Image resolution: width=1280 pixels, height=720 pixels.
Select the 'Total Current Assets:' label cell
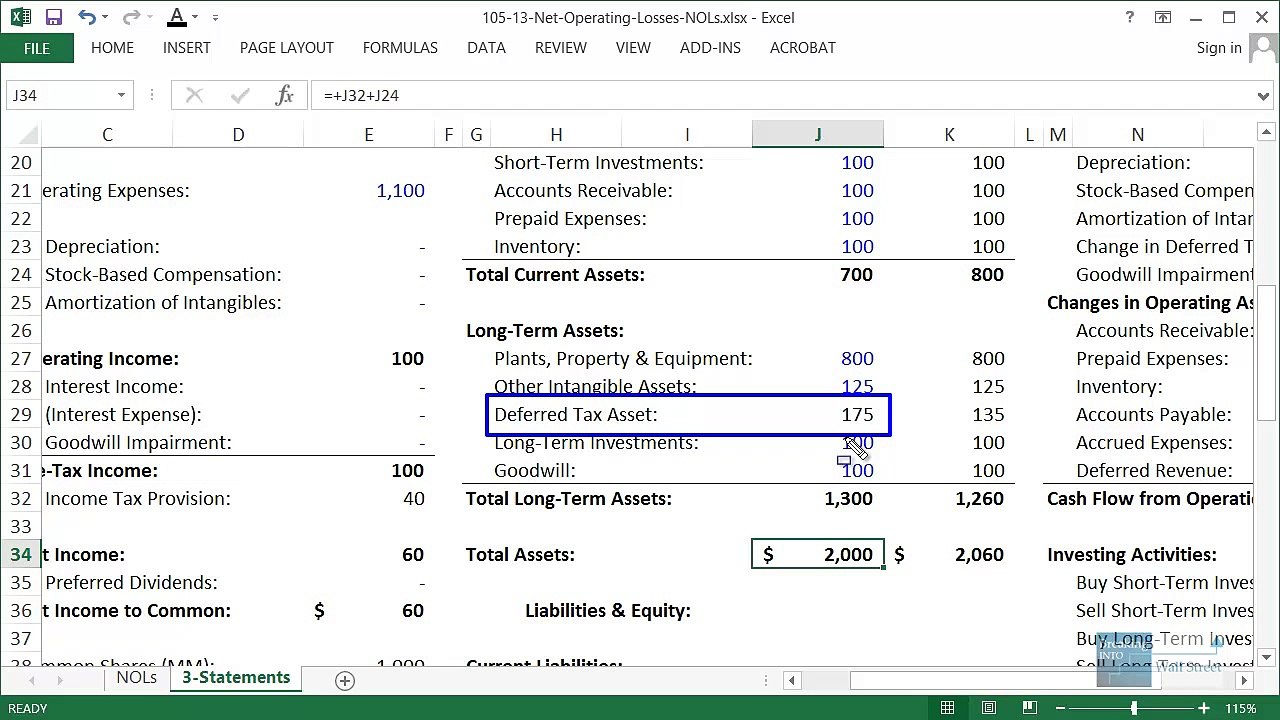(555, 275)
